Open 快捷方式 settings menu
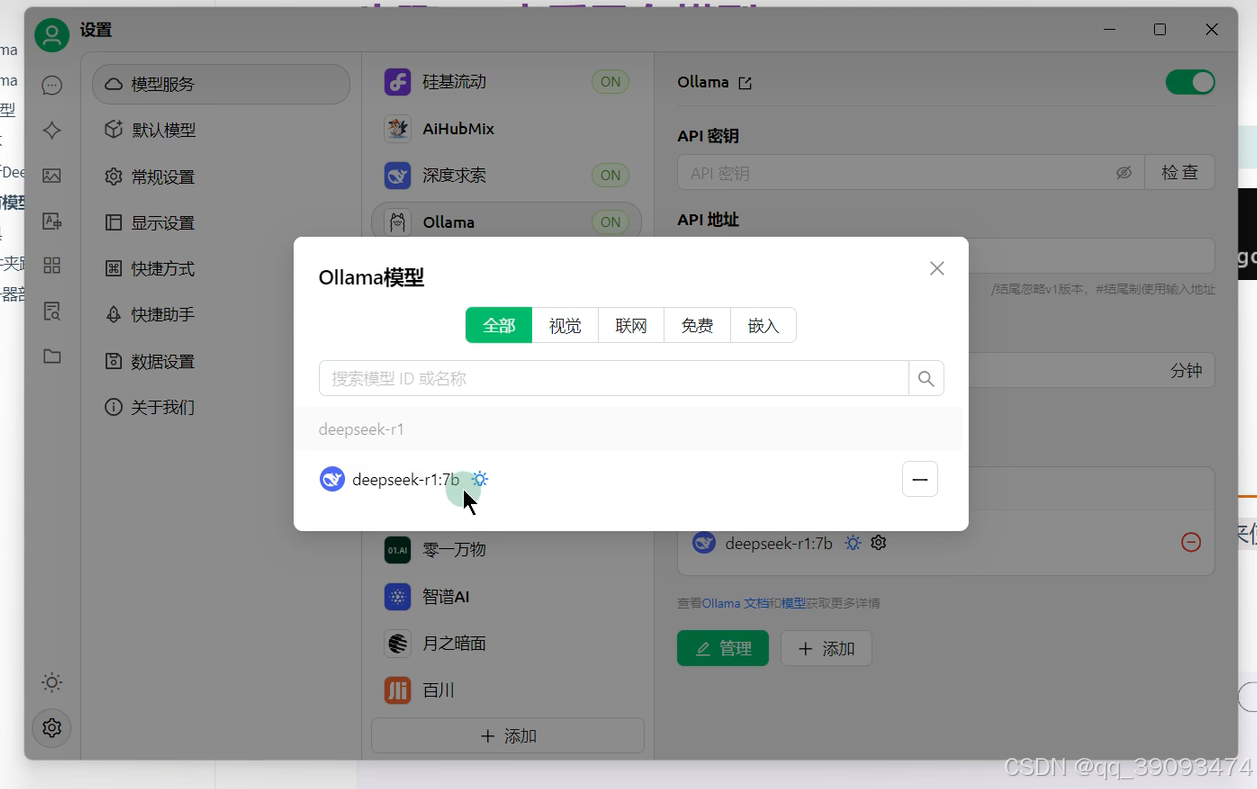The image size is (1257, 789). (x=221, y=269)
